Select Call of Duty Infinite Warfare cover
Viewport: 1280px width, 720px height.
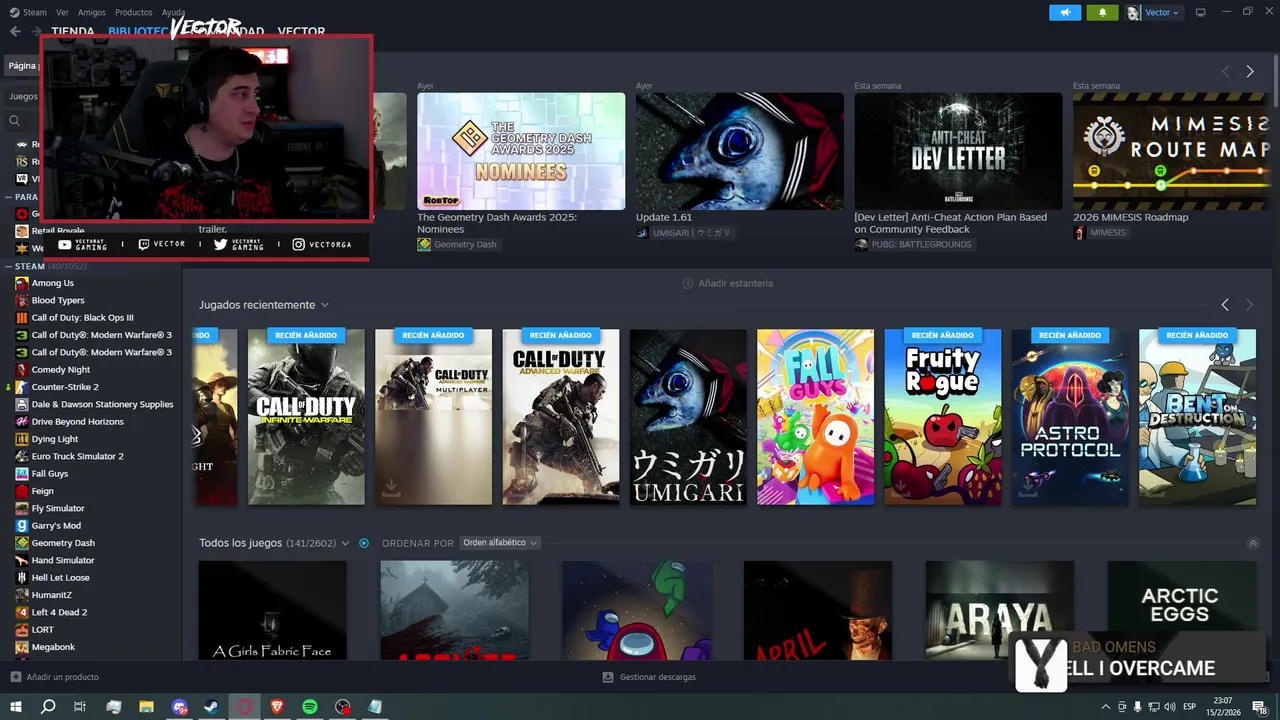pos(306,417)
